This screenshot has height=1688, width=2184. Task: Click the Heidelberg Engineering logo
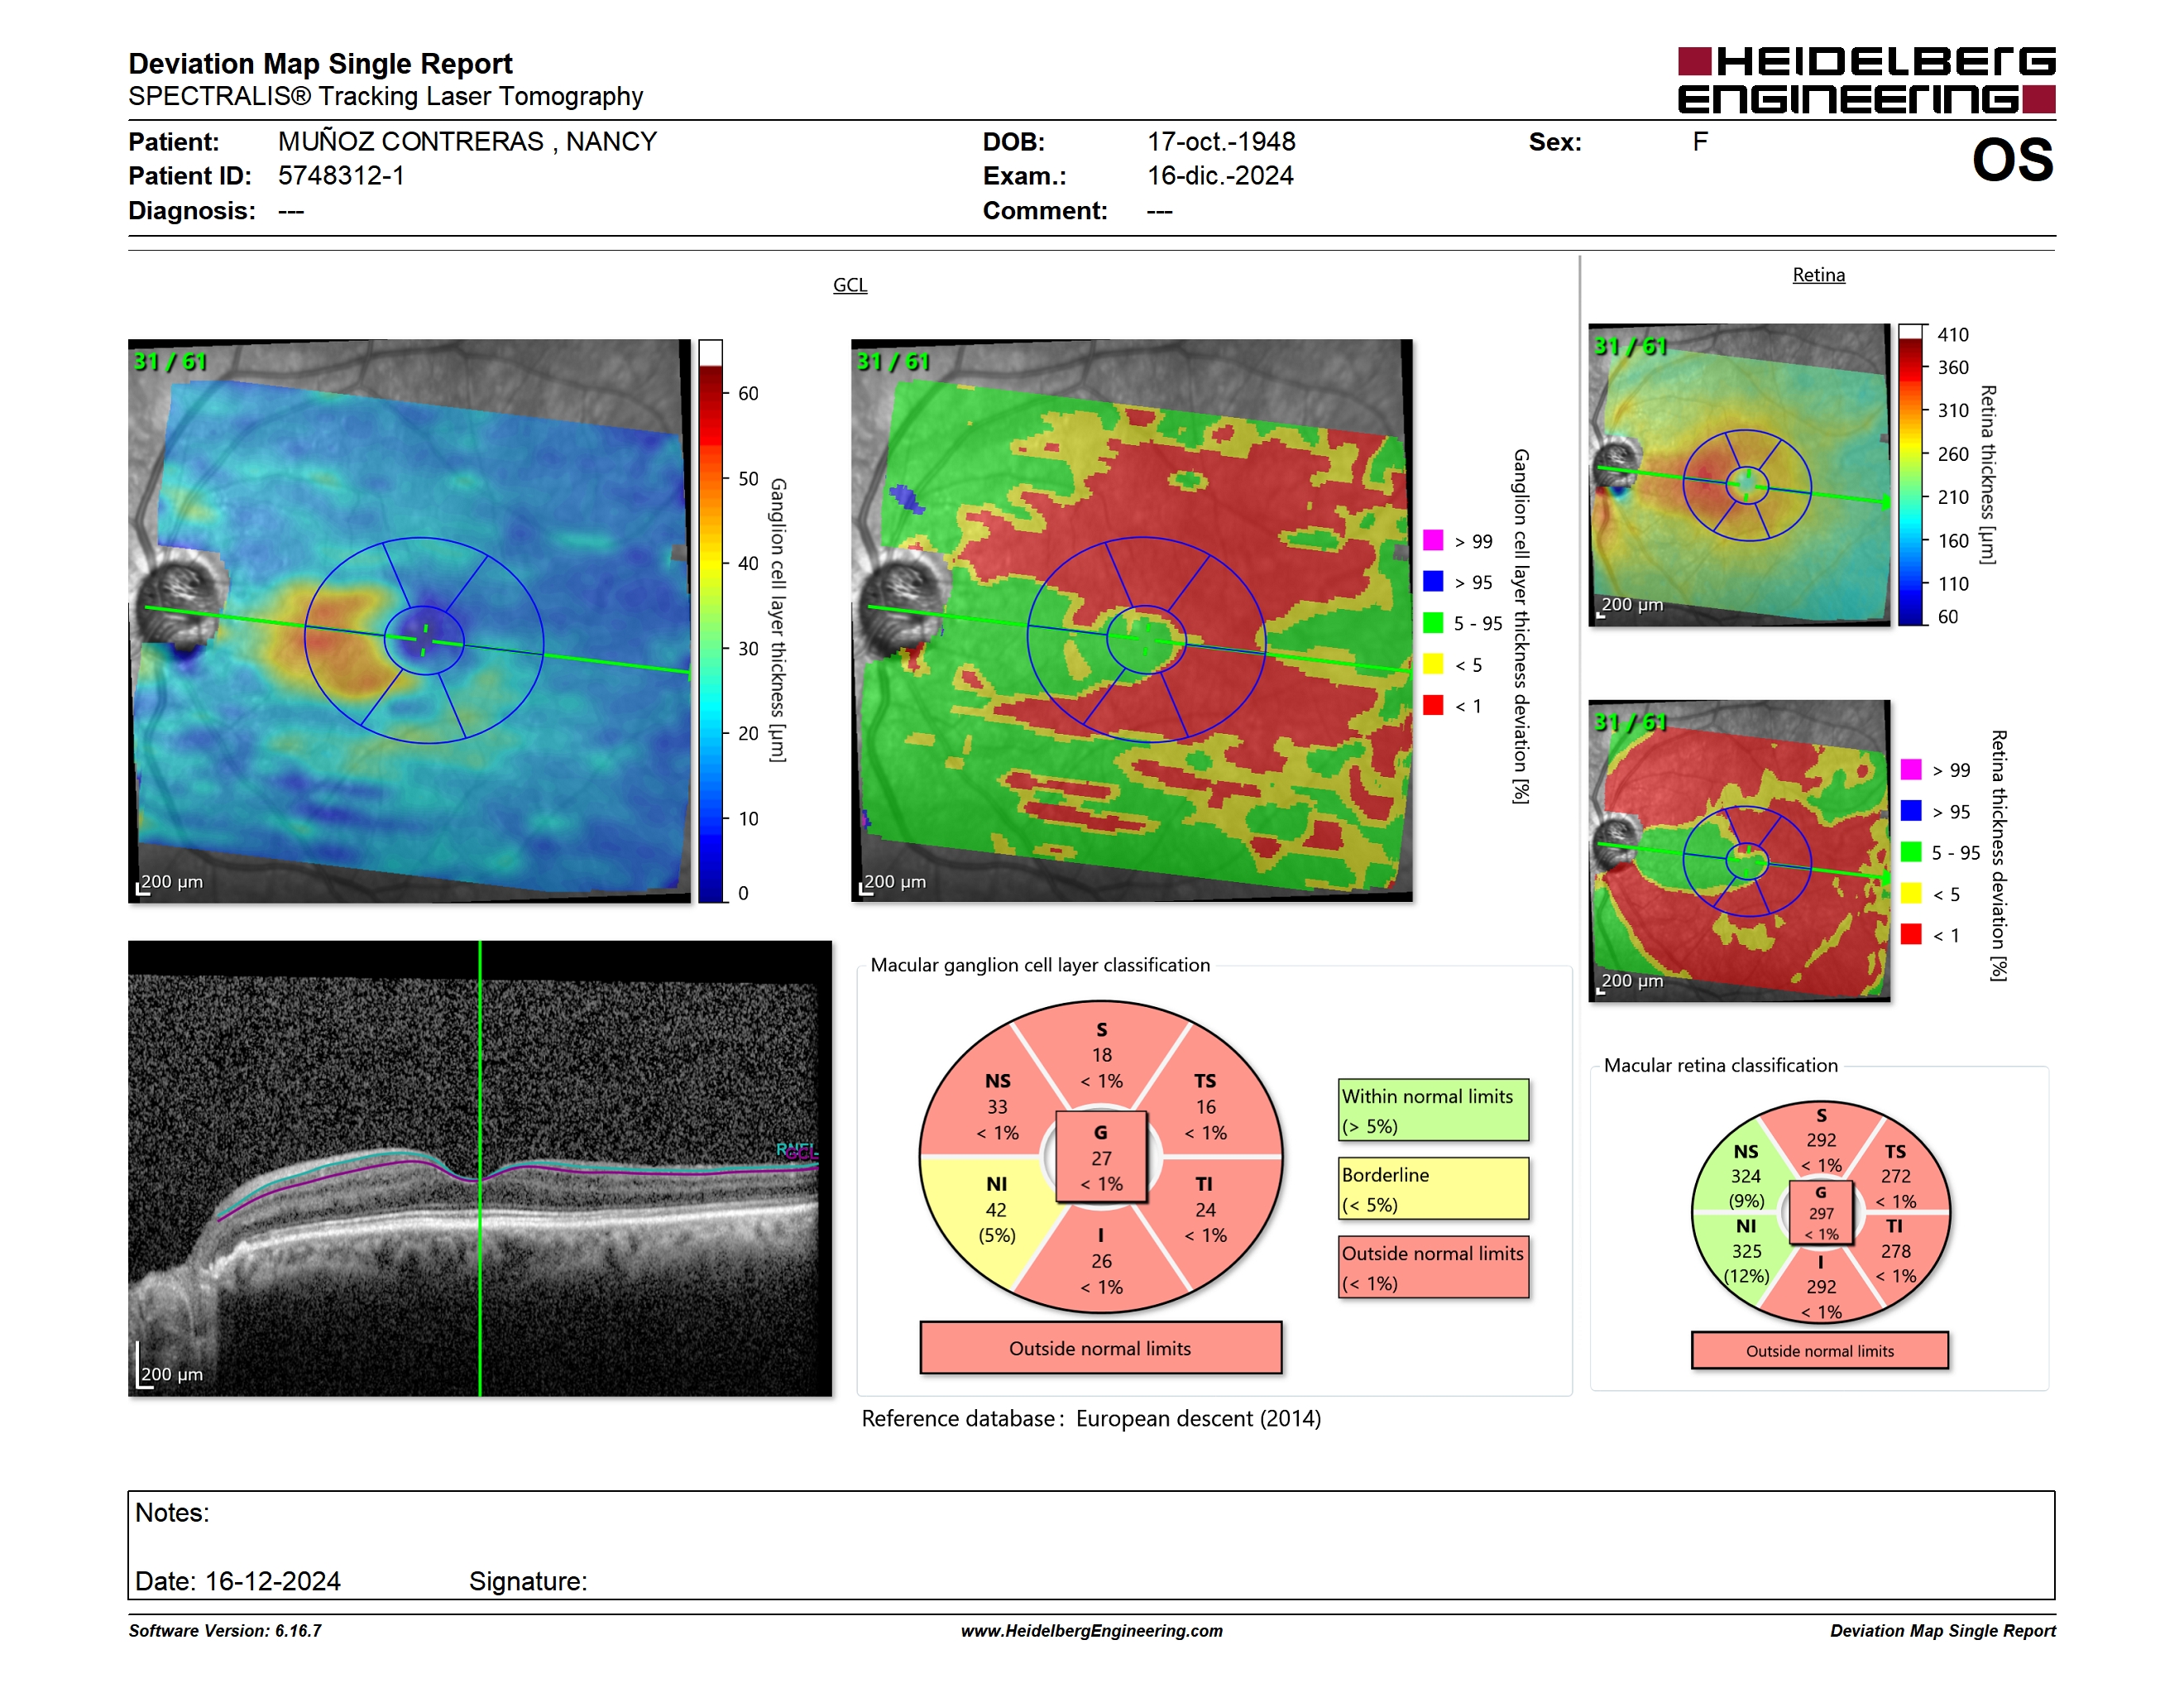pyautogui.click(x=1866, y=80)
